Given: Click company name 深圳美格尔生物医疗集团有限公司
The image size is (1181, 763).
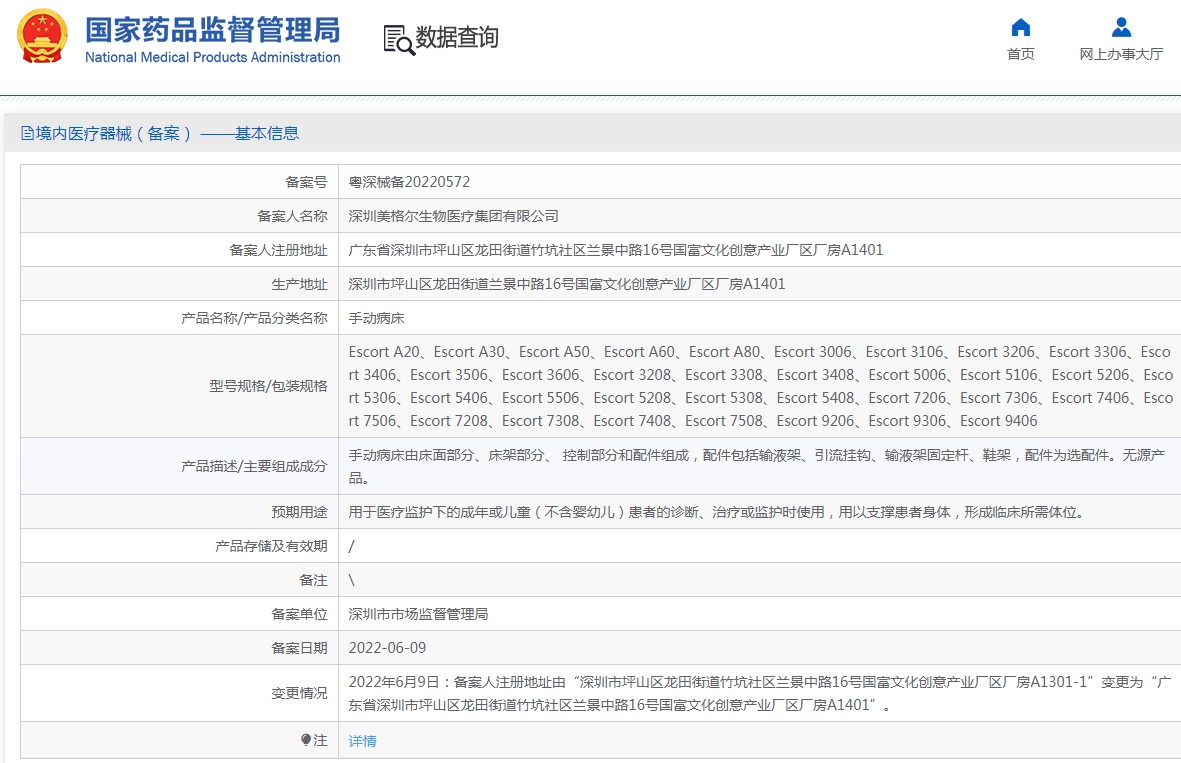Looking at the screenshot, I should [453, 216].
